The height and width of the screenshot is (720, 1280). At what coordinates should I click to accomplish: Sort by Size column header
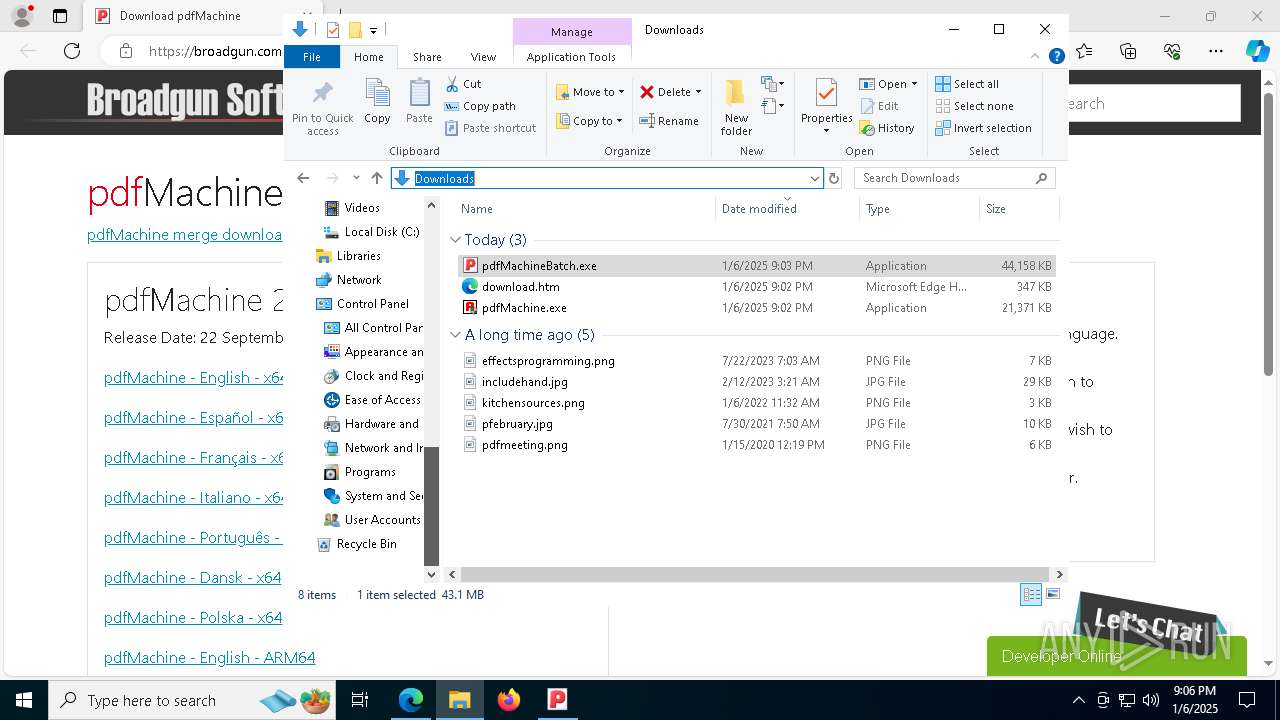[x=1018, y=209]
